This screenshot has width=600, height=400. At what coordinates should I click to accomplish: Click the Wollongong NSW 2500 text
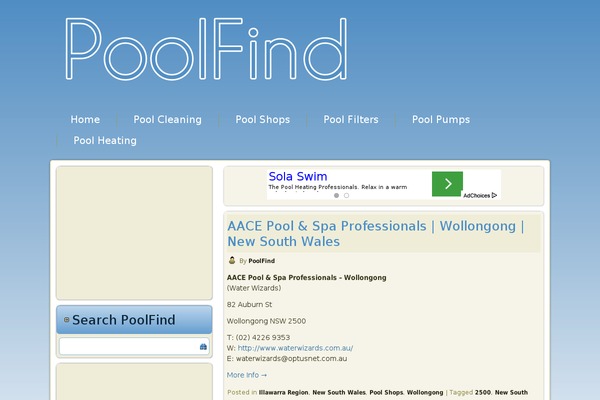(x=266, y=321)
